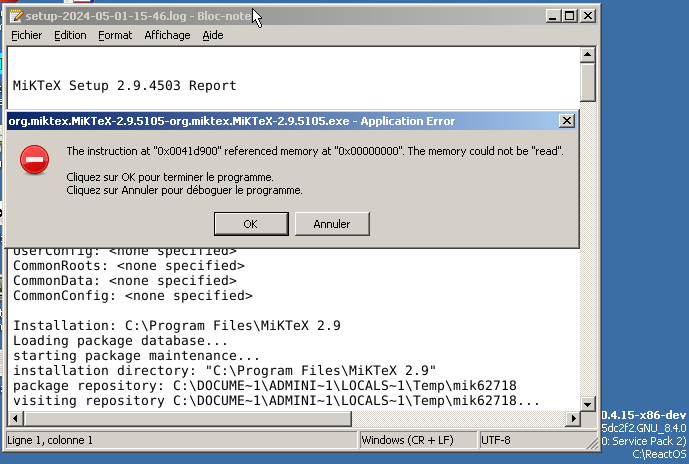The width and height of the screenshot is (689, 464).
Task: Click the 'visiting repository' line
Action: tap(276, 400)
